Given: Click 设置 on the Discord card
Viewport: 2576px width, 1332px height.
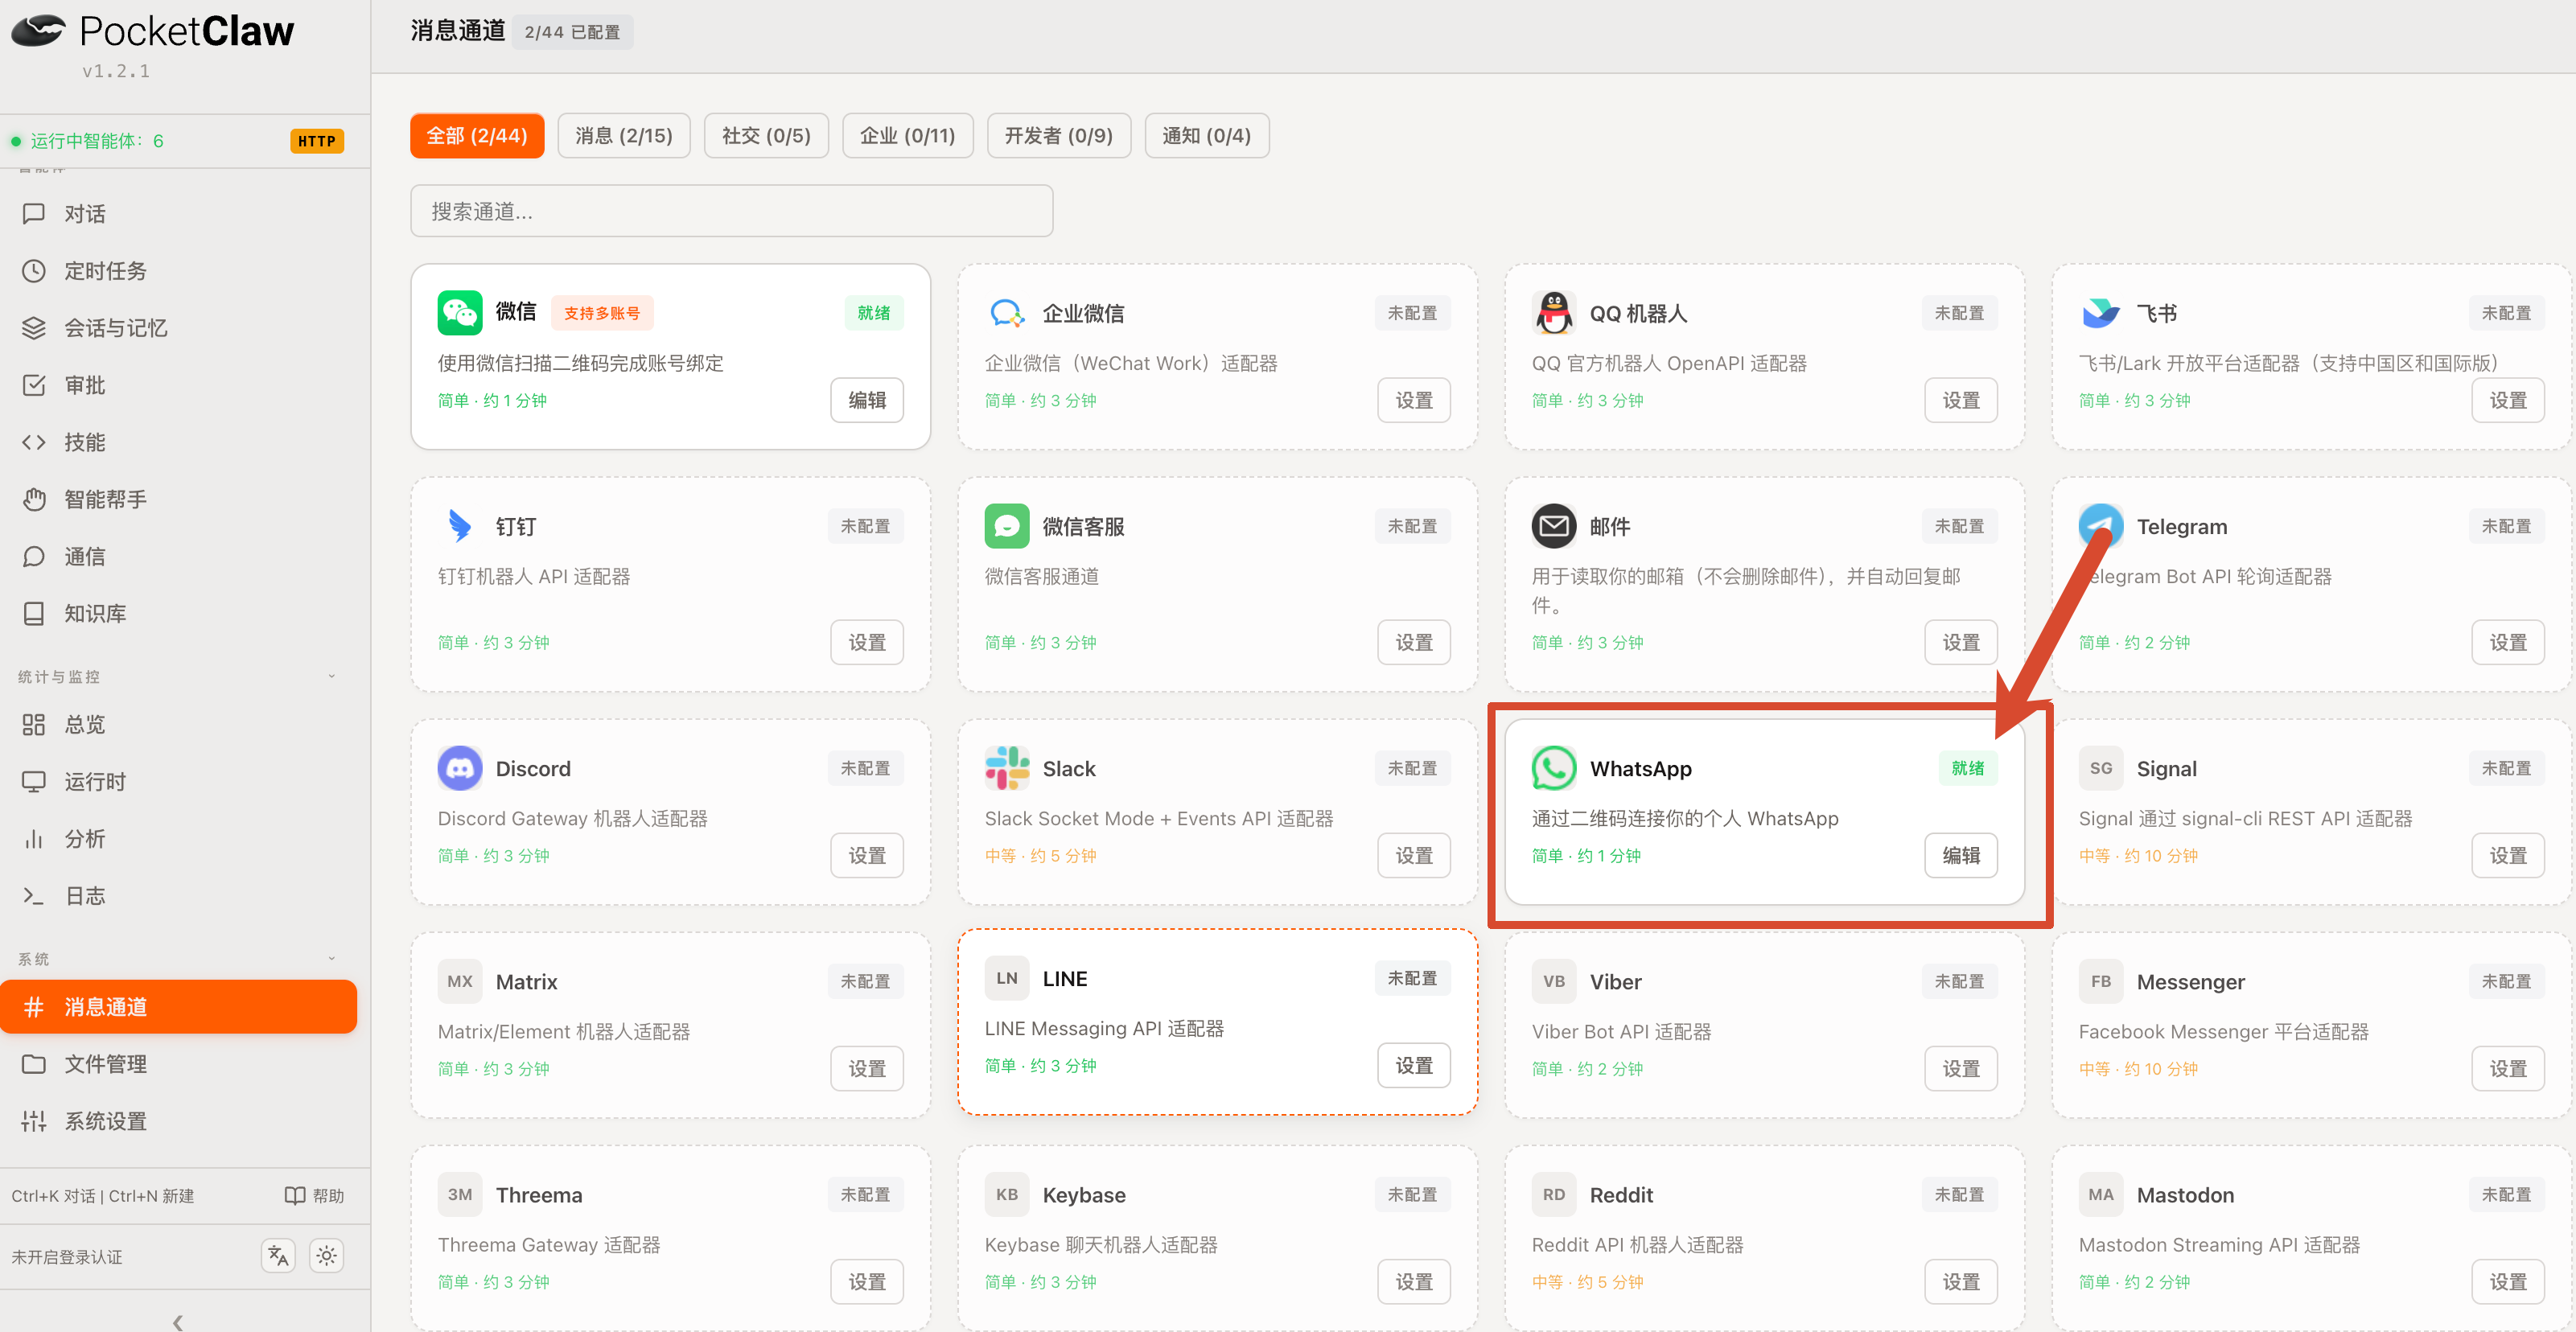Looking at the screenshot, I should point(867,855).
